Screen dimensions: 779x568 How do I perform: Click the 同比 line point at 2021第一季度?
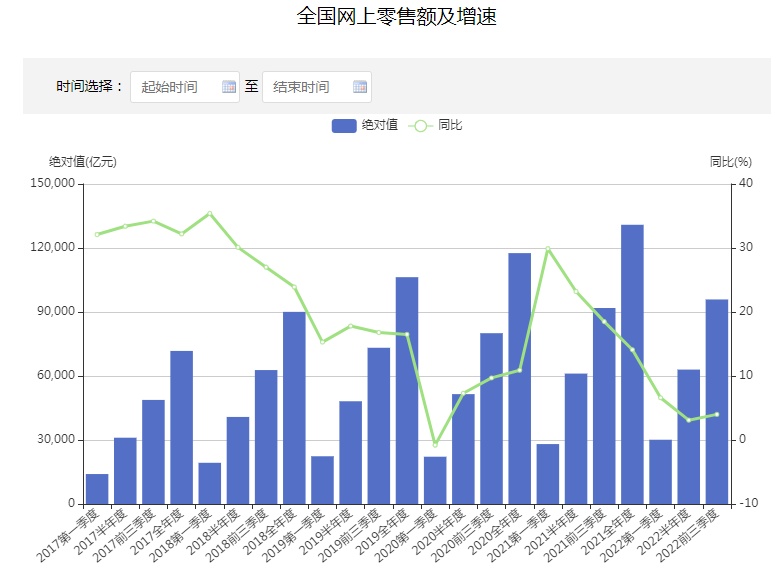tap(548, 248)
